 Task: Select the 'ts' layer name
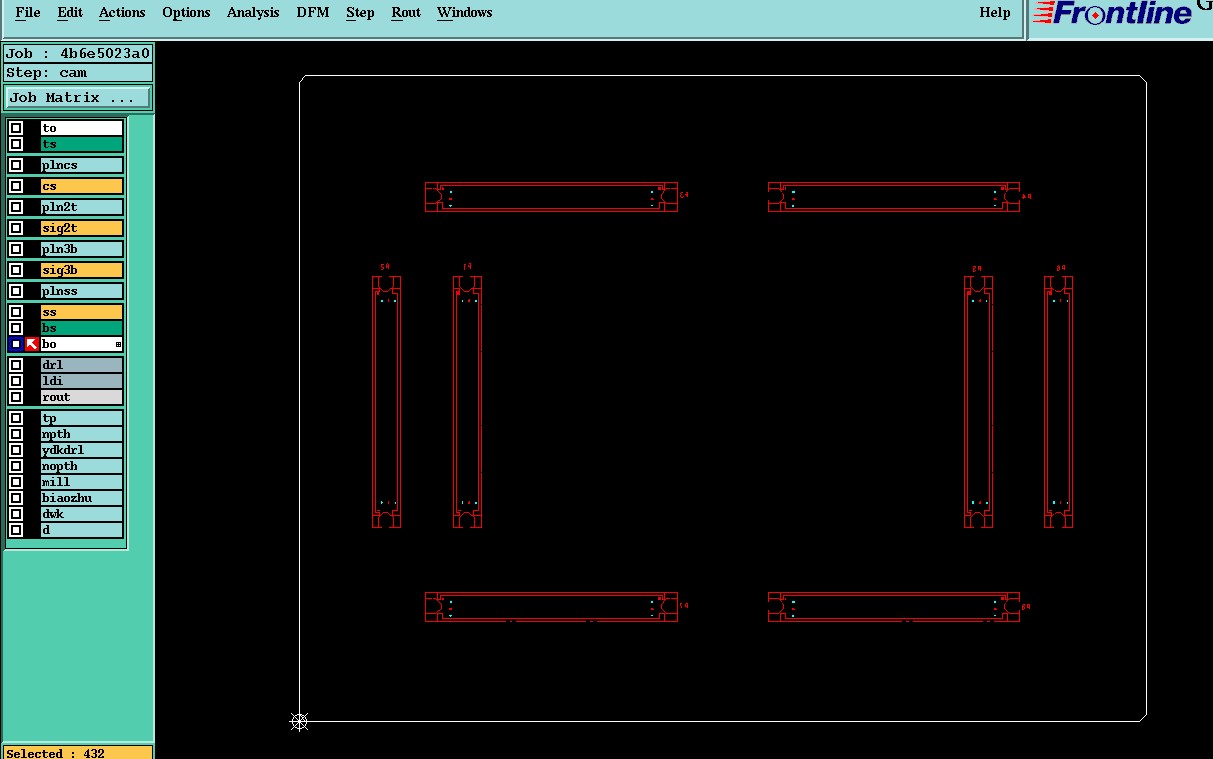click(82, 144)
